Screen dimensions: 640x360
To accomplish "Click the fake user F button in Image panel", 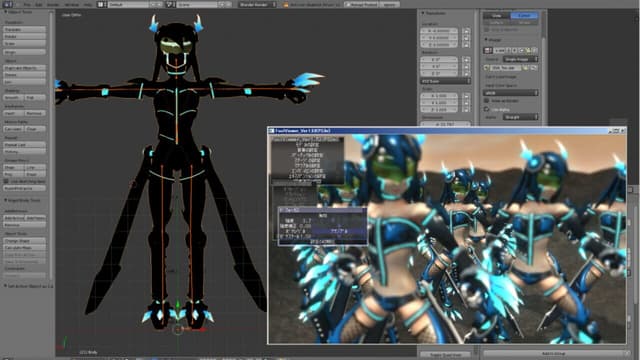I will click(x=515, y=51).
